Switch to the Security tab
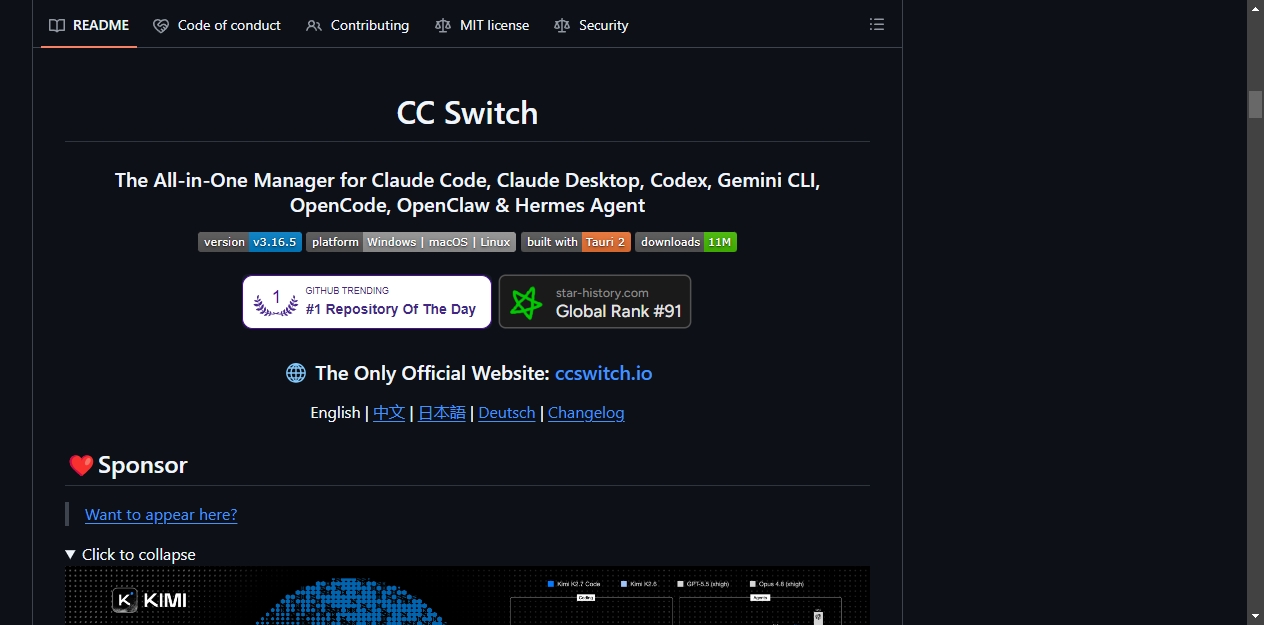1264x625 pixels. coord(592,25)
